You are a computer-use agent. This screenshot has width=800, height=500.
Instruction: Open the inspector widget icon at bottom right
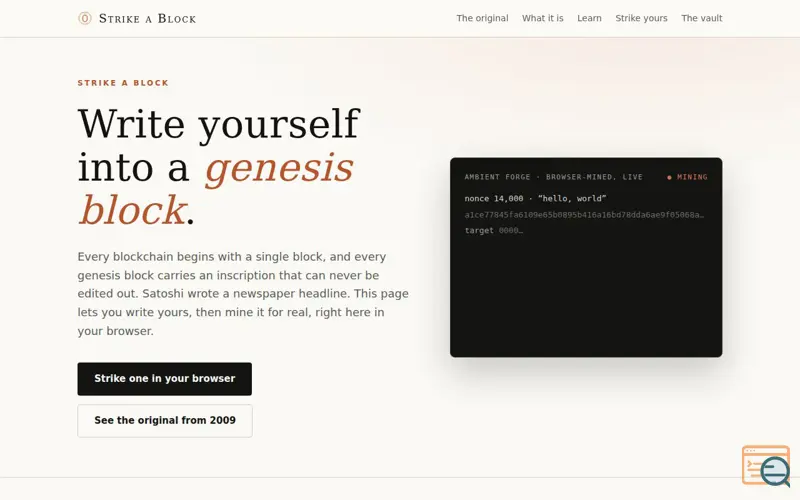click(x=766, y=466)
